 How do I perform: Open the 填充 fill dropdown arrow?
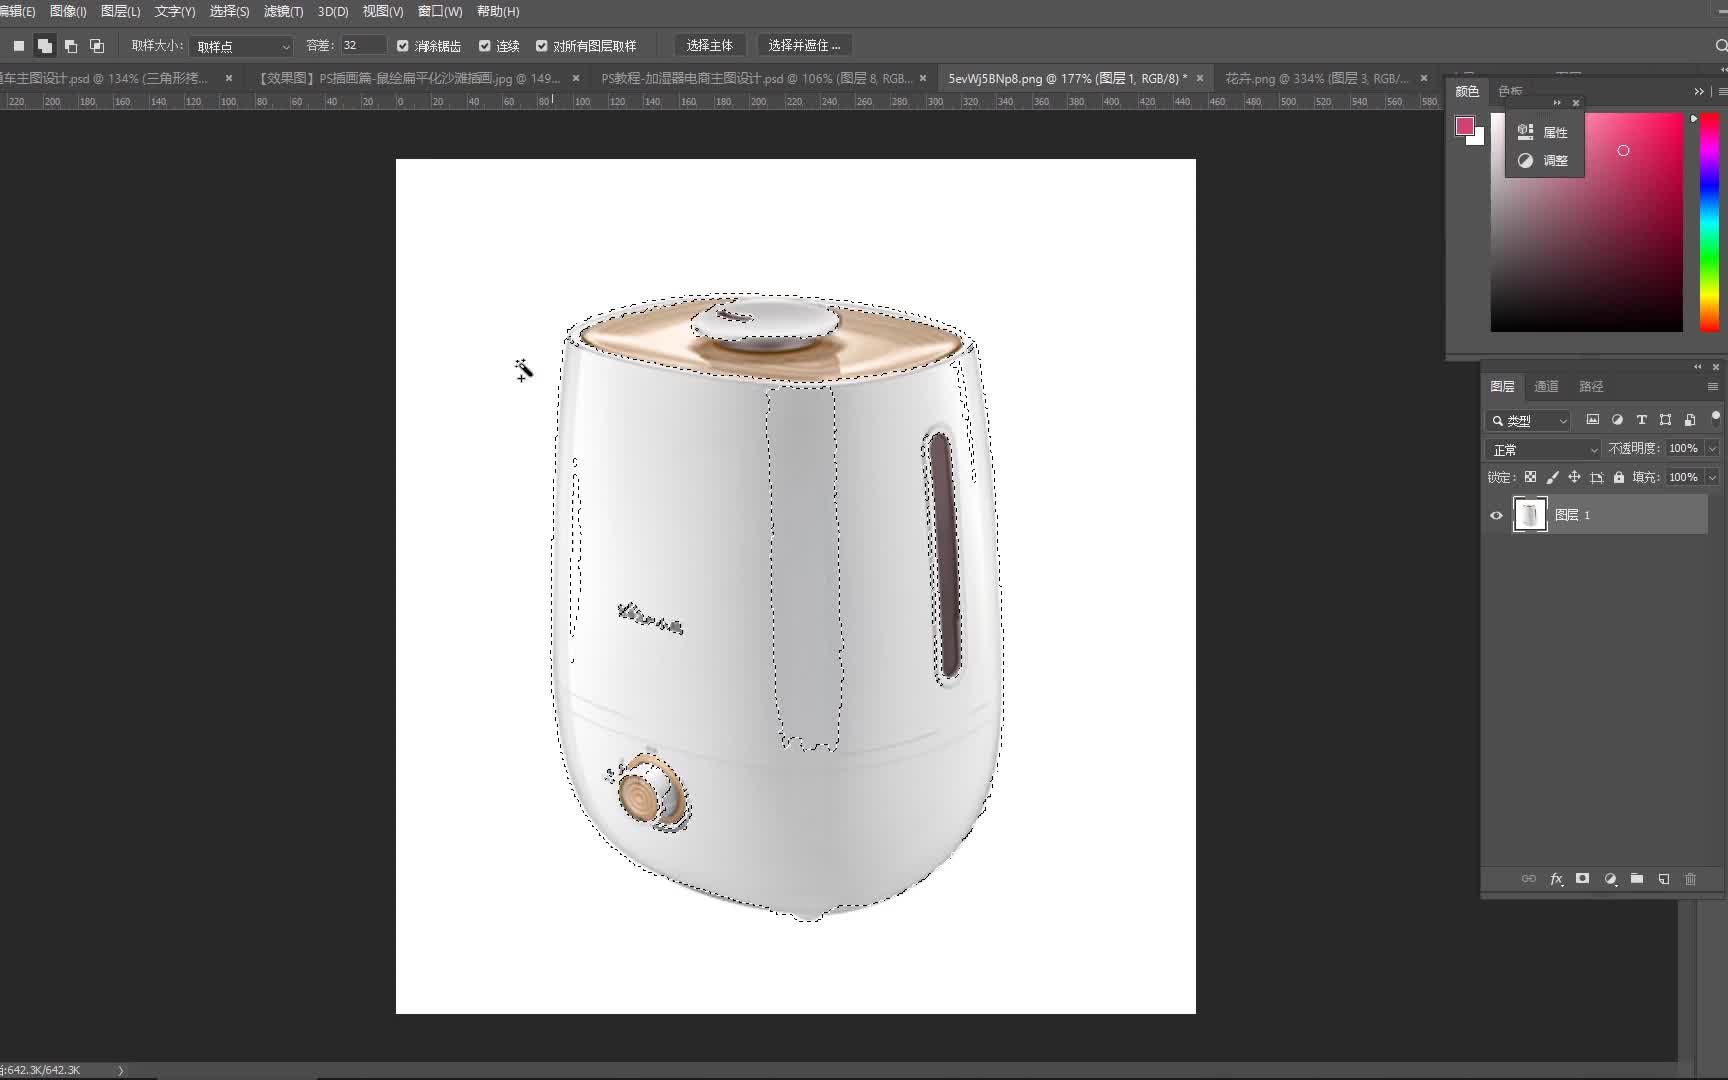click(x=1712, y=477)
